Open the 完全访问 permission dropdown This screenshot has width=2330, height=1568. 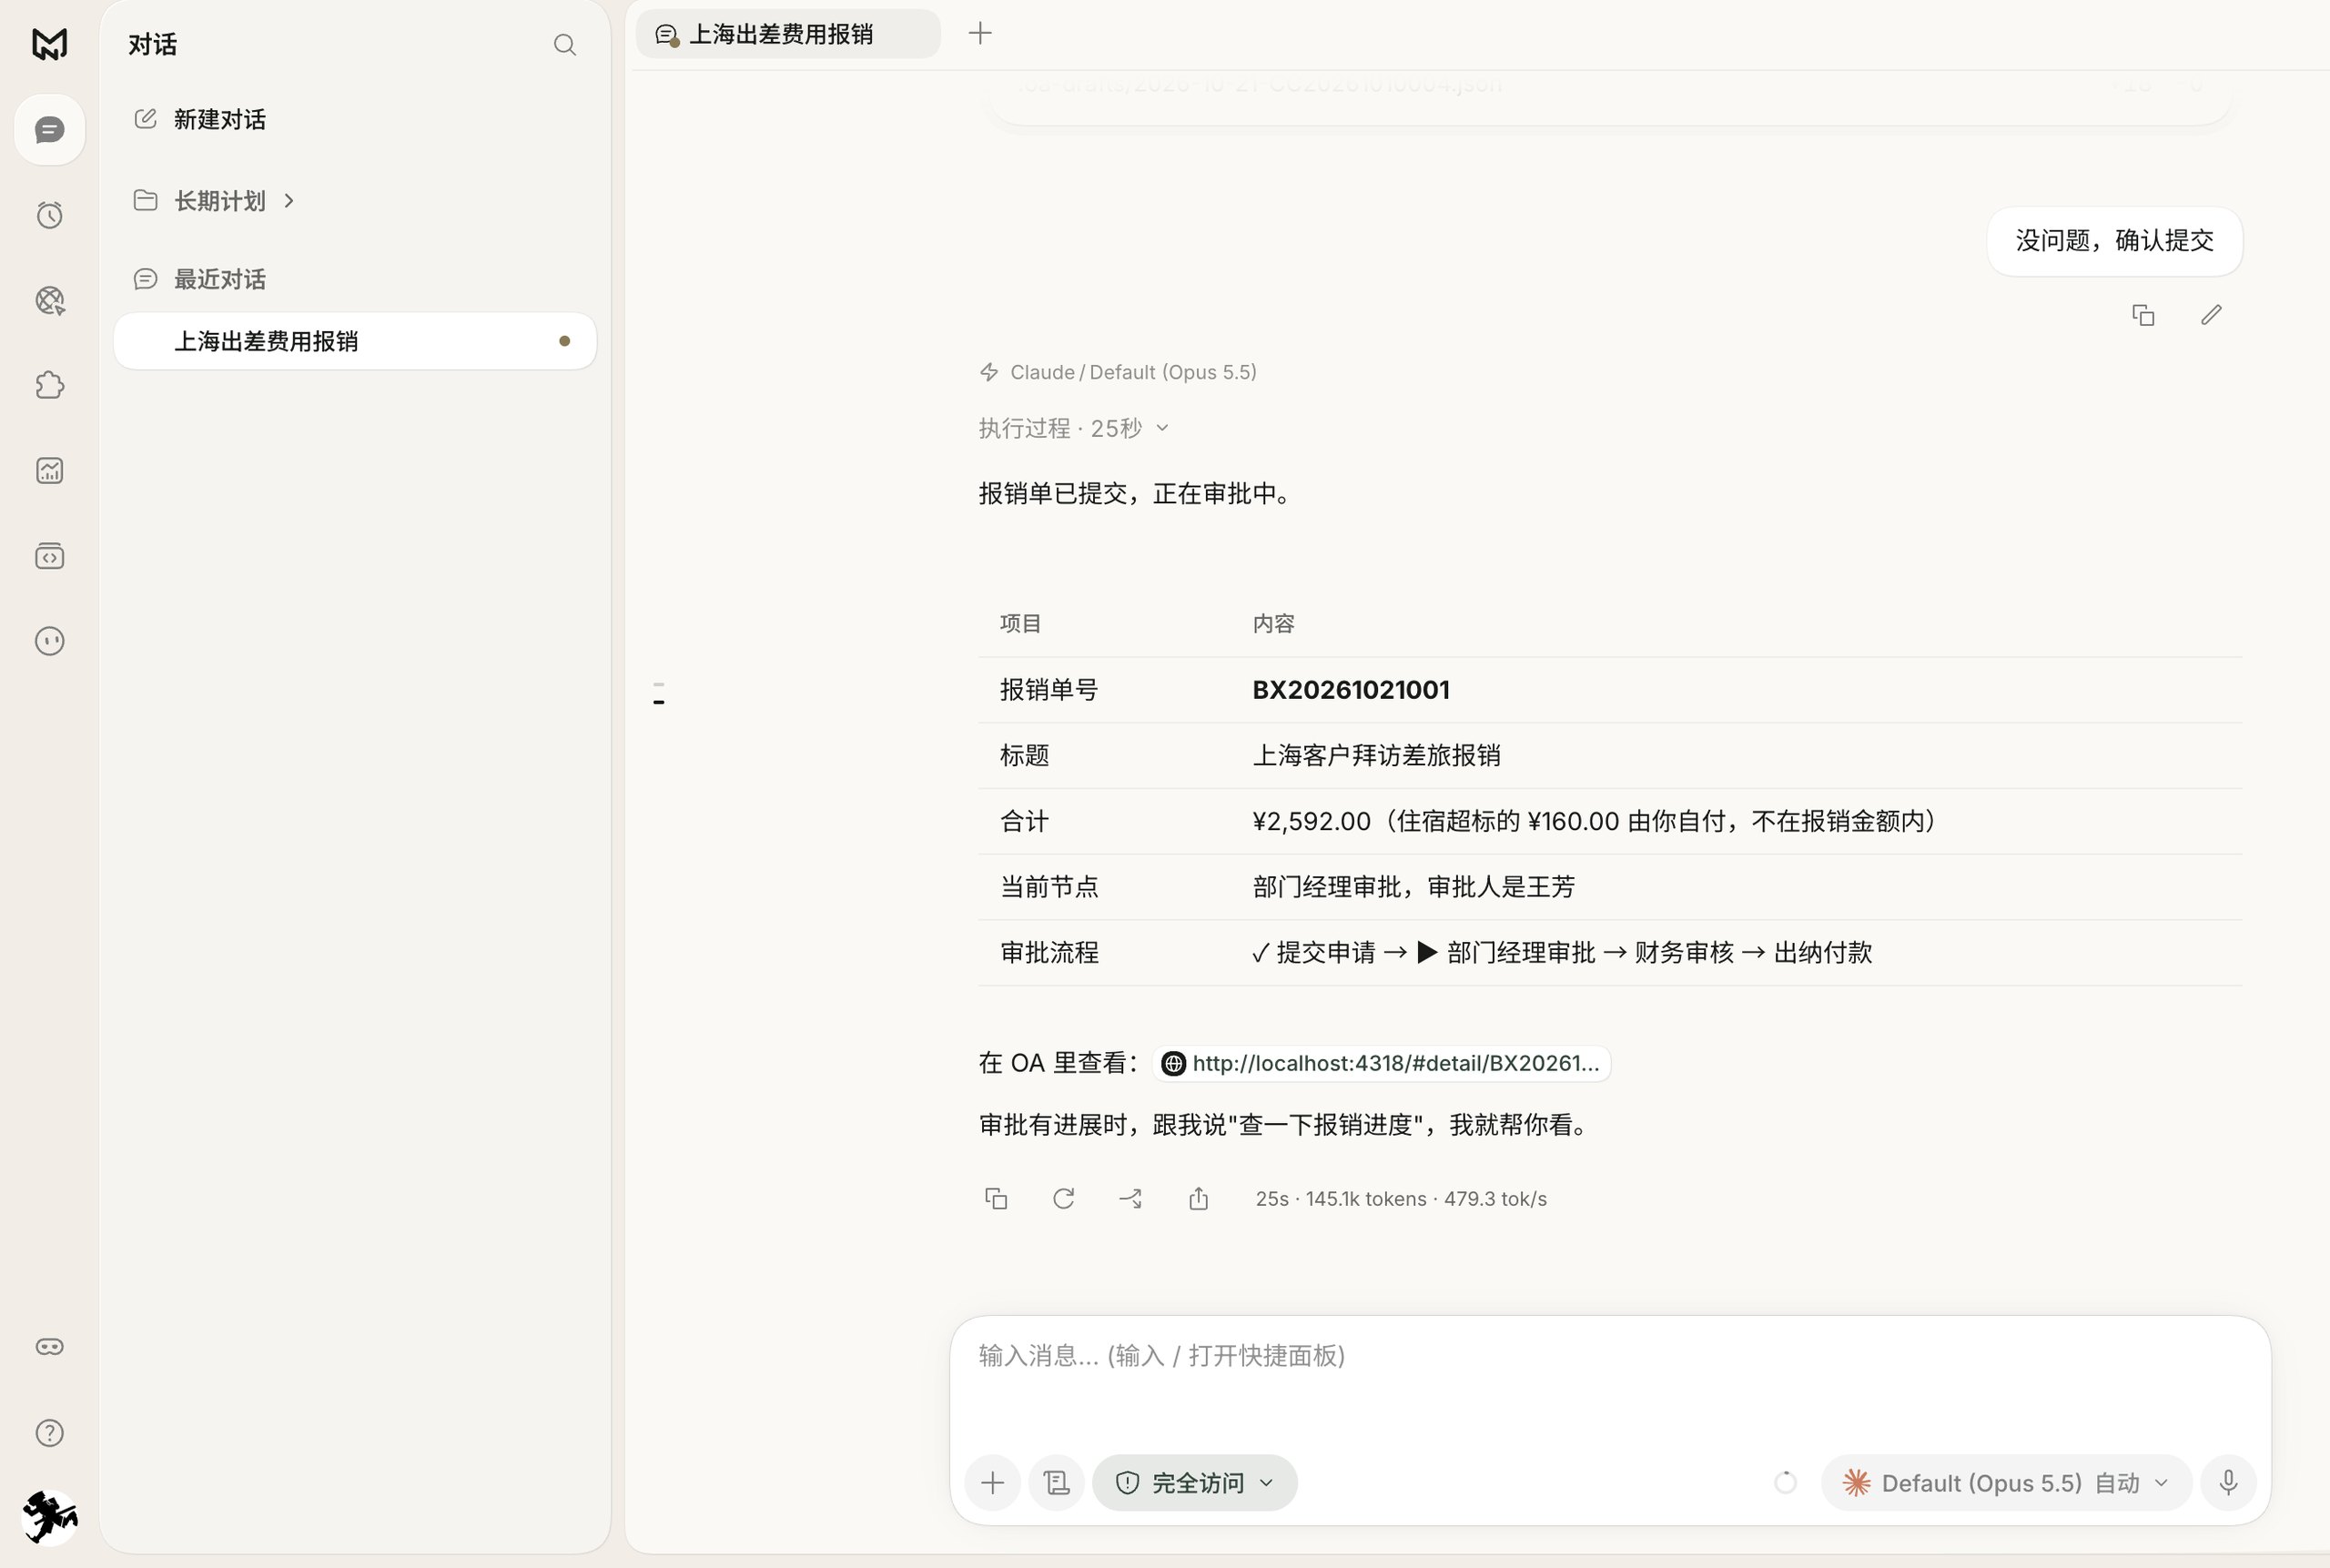coord(1195,1482)
